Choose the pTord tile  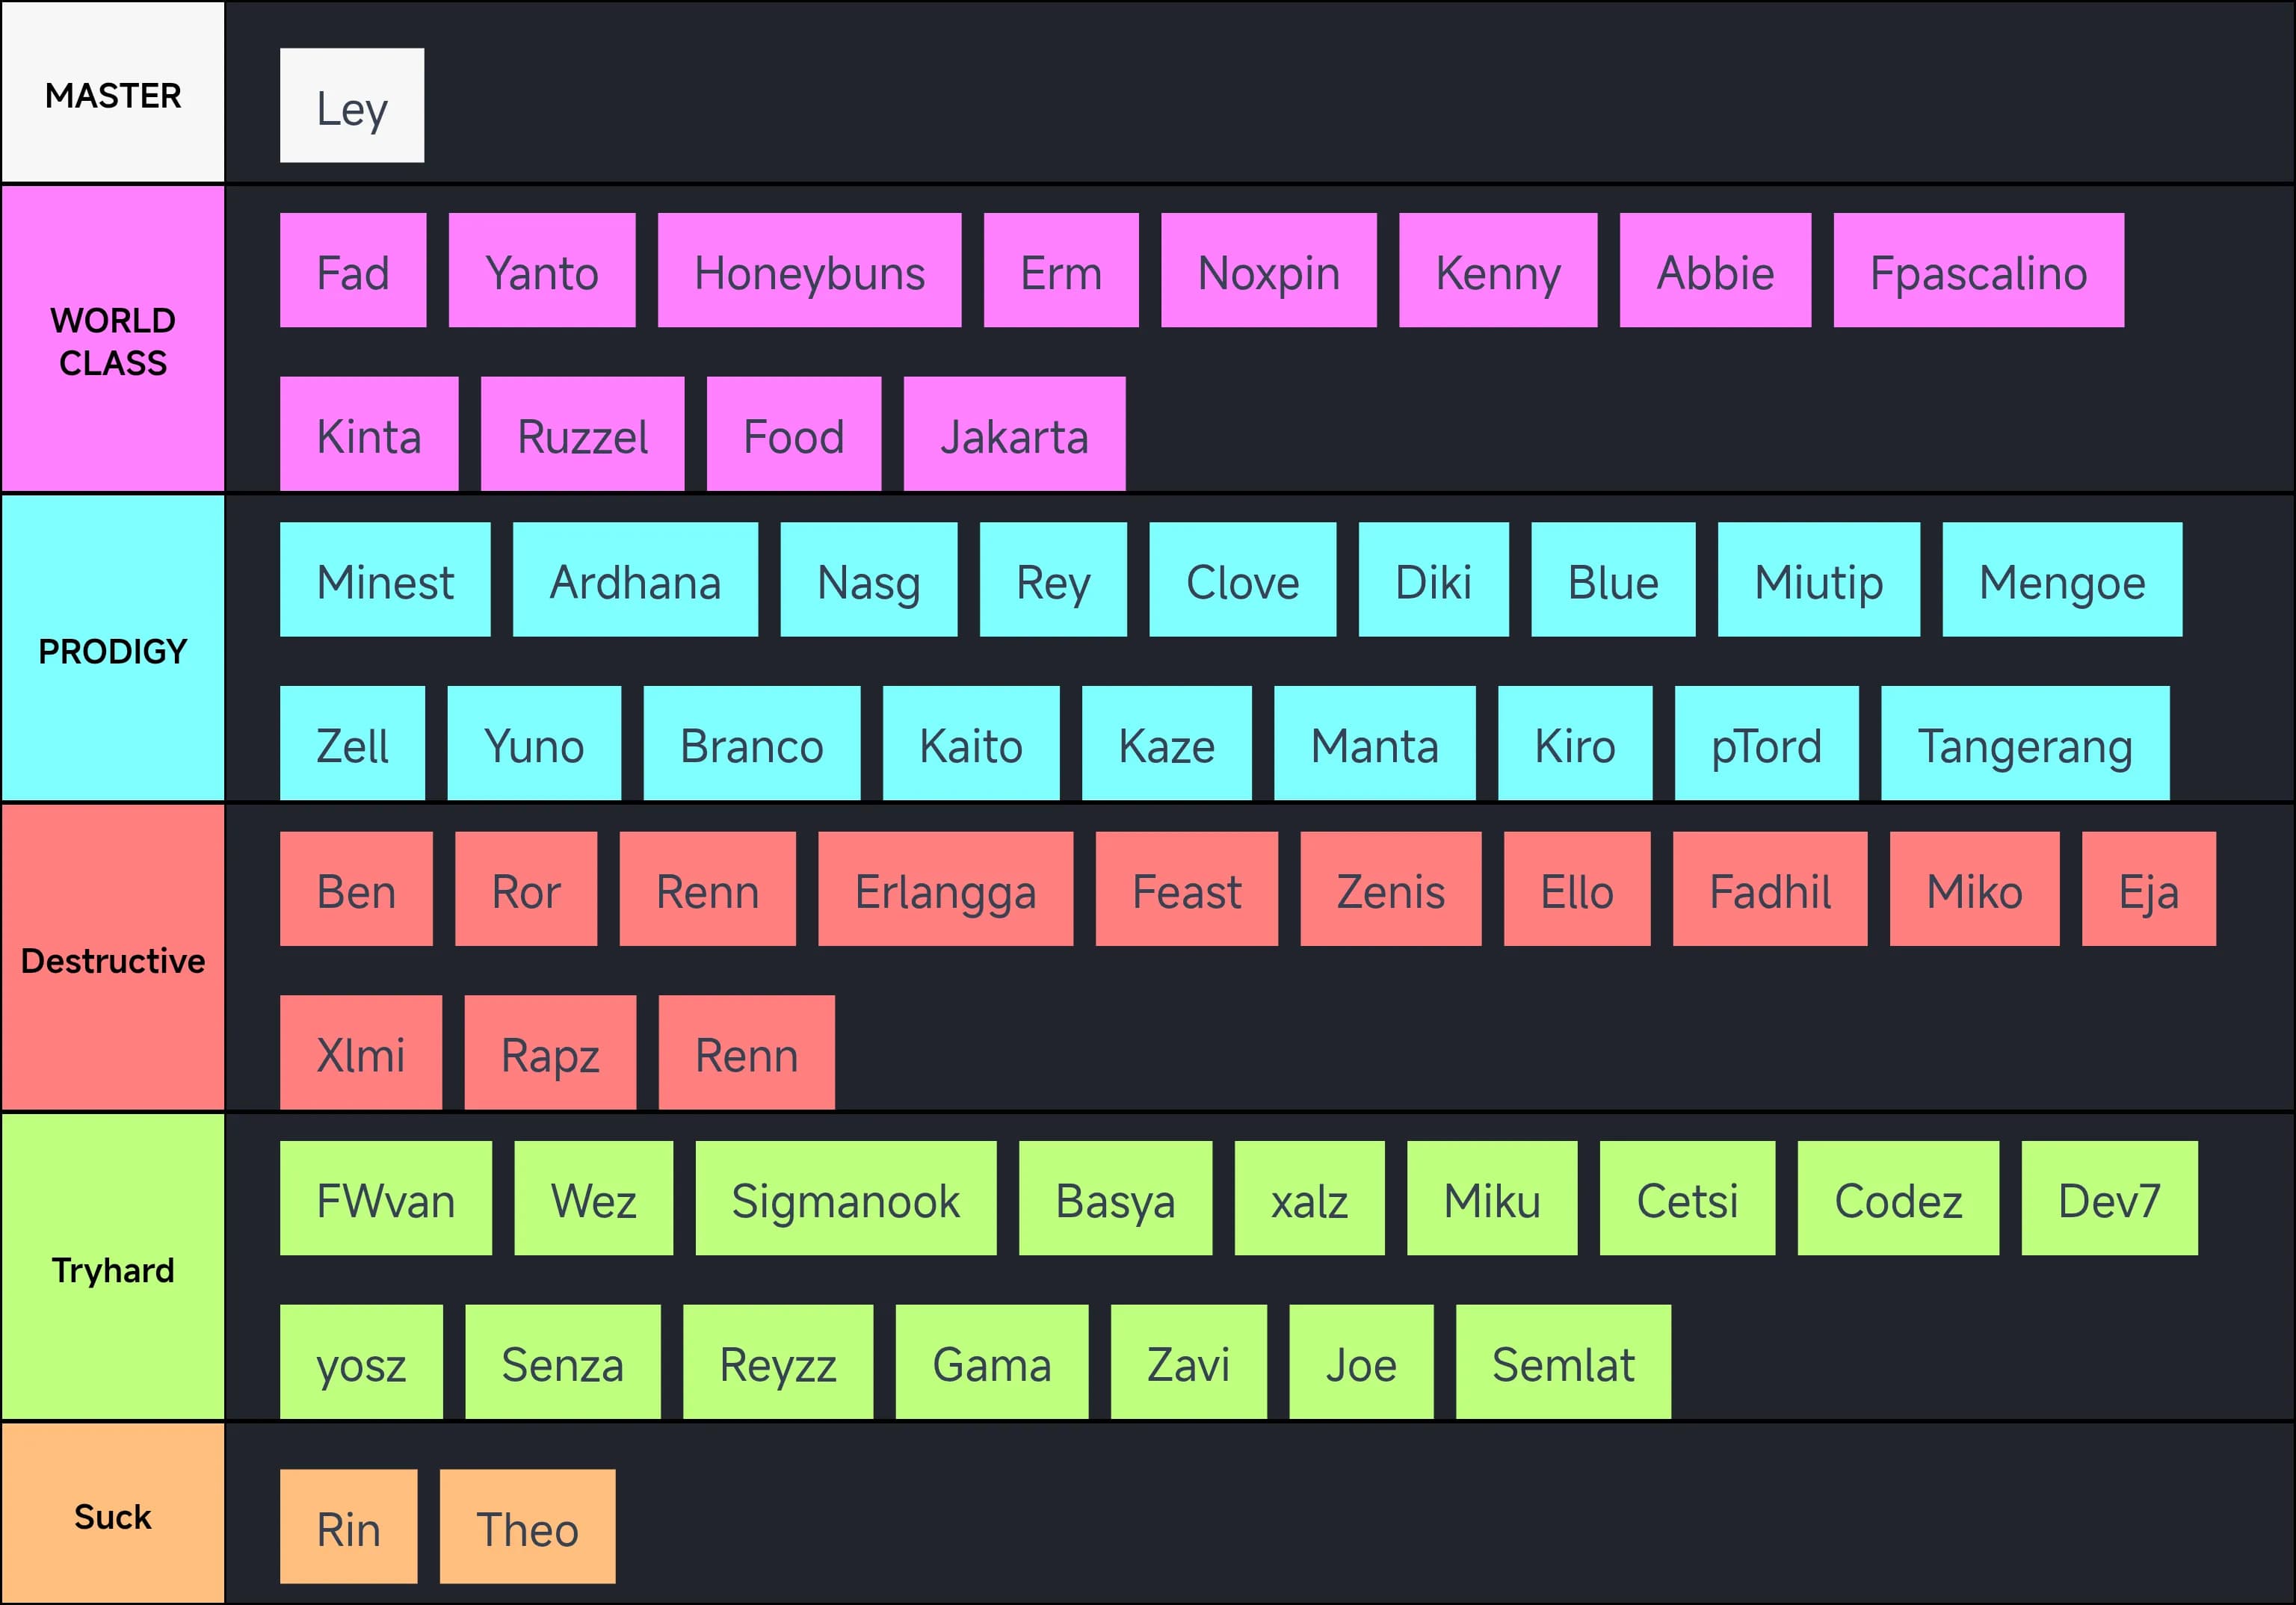pos(1766,744)
